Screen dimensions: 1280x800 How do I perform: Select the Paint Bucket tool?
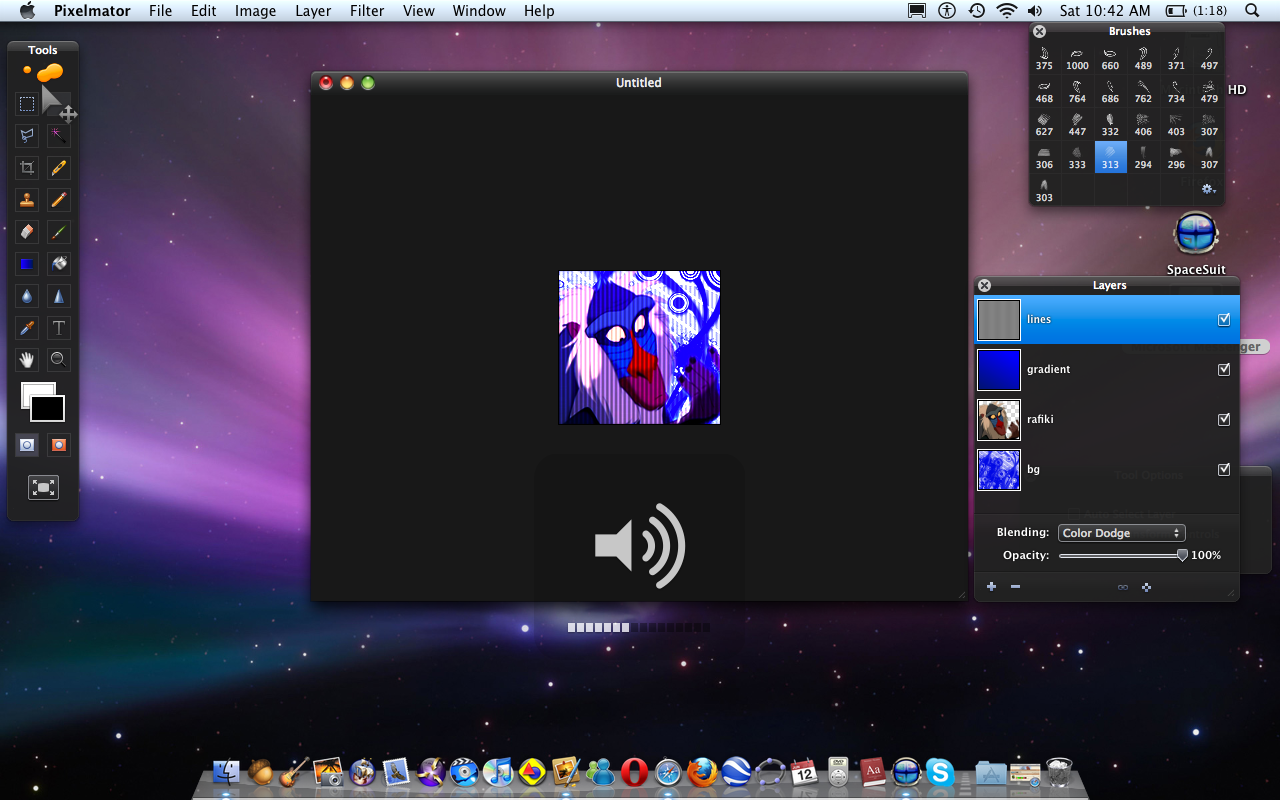(x=59, y=264)
